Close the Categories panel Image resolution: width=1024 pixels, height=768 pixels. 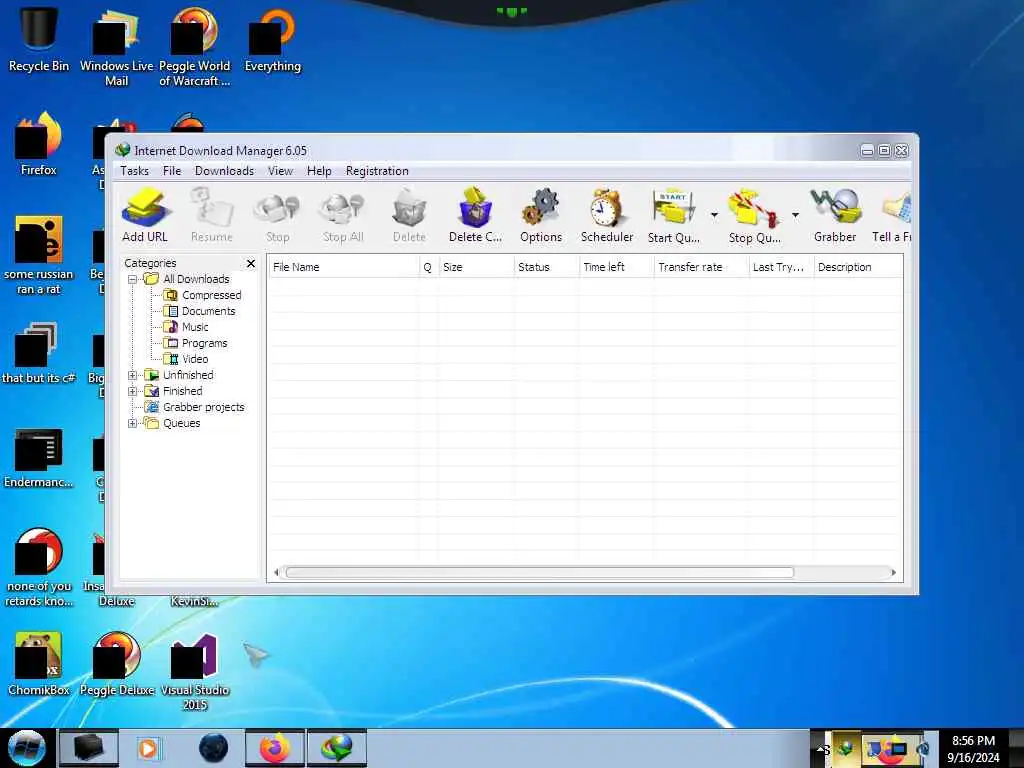(x=251, y=263)
